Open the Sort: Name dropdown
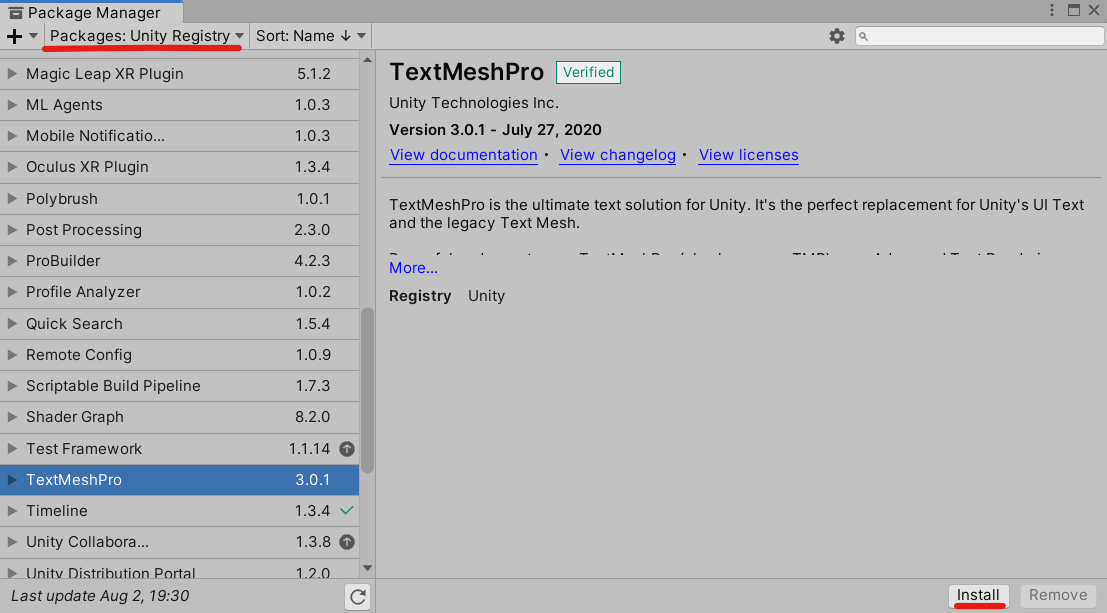 [x=309, y=35]
